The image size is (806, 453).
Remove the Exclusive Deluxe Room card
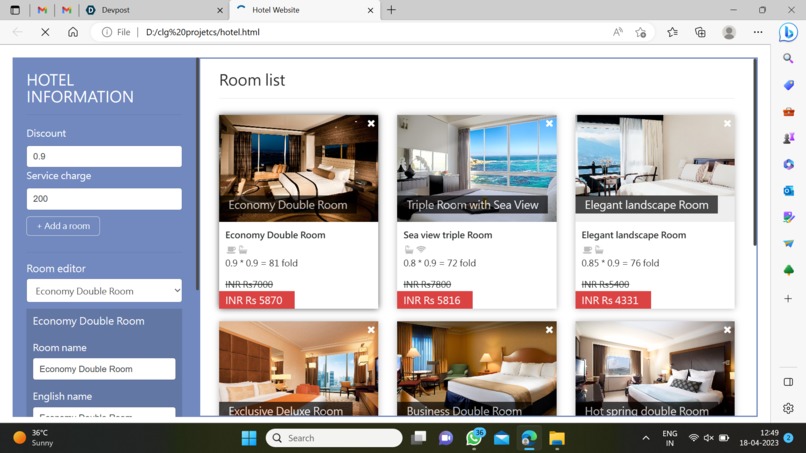tap(371, 330)
